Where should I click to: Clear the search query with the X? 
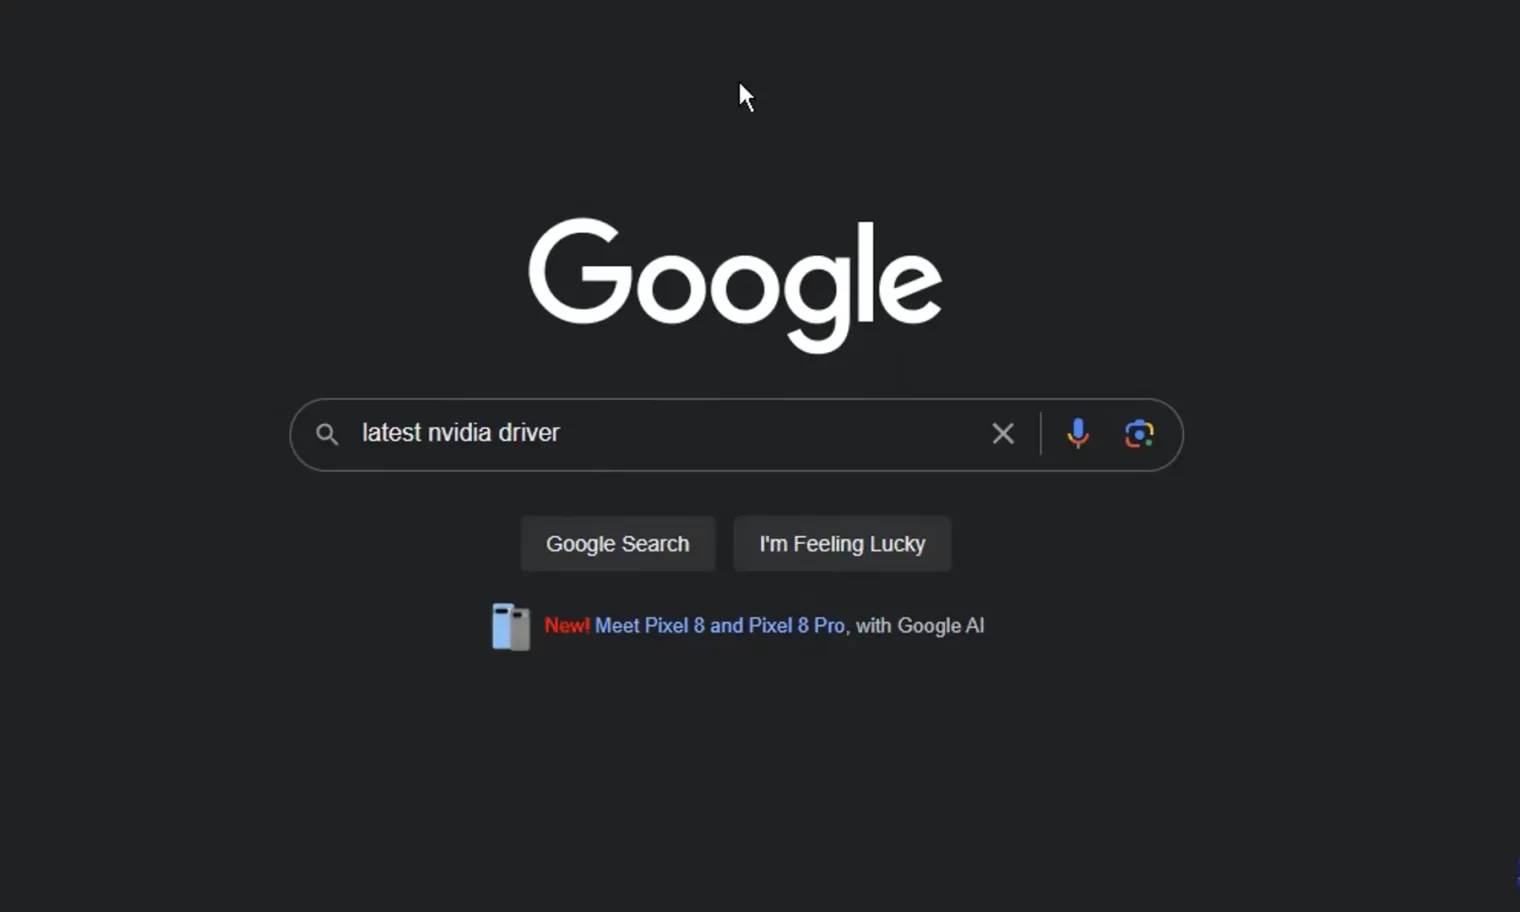[x=1003, y=434]
